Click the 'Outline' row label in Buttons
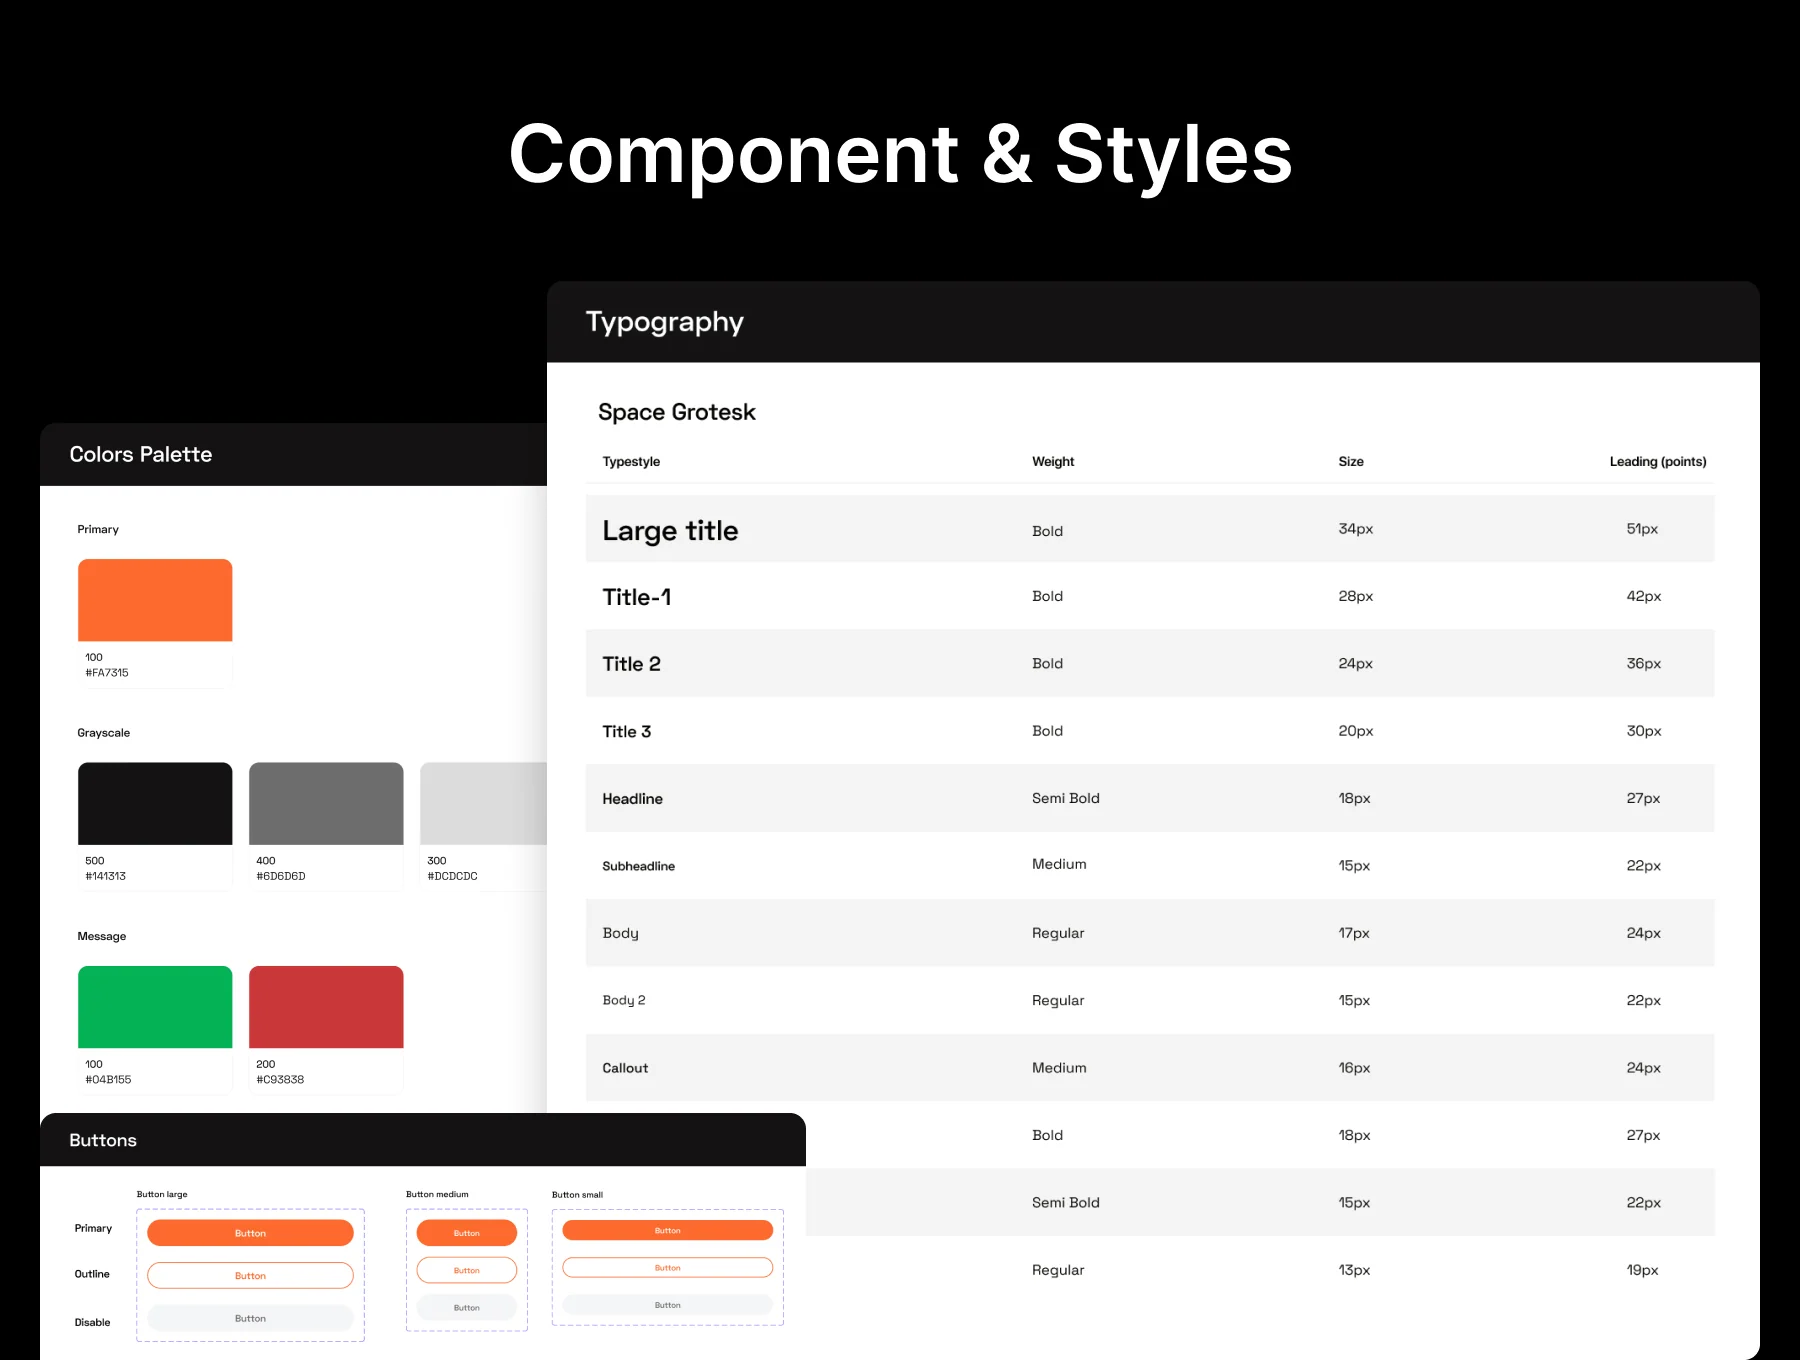This screenshot has height=1360, width=1800. [92, 1274]
